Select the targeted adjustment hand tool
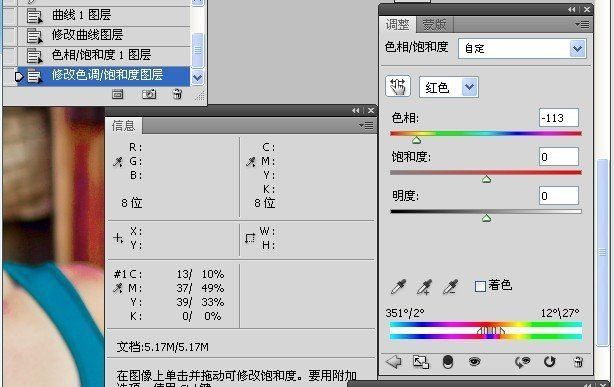Image resolution: width=614 pixels, height=387 pixels. coord(398,86)
